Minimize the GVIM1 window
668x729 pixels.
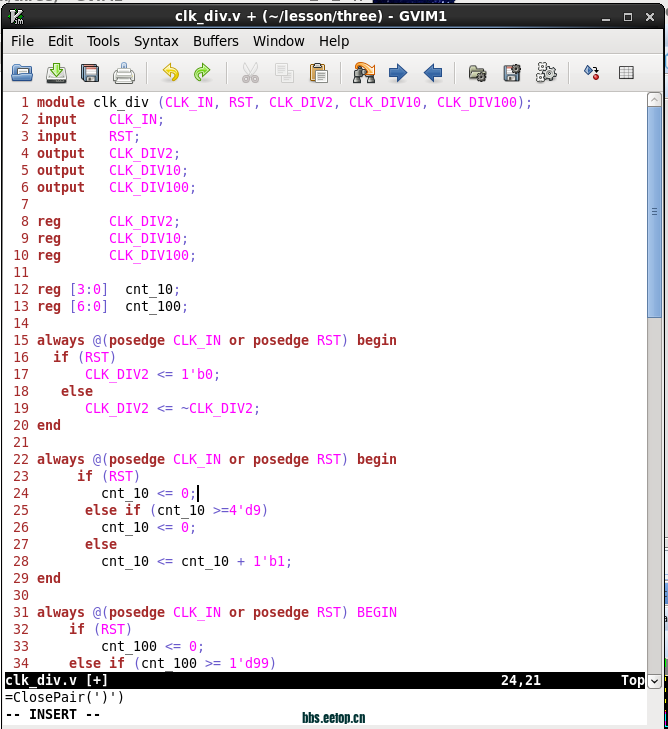606,18
